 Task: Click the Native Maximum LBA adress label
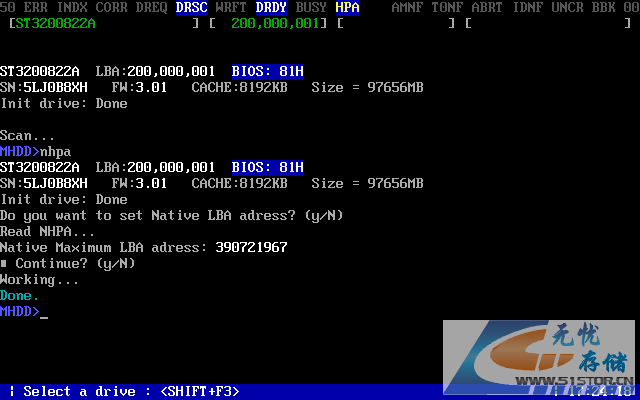tap(104, 247)
